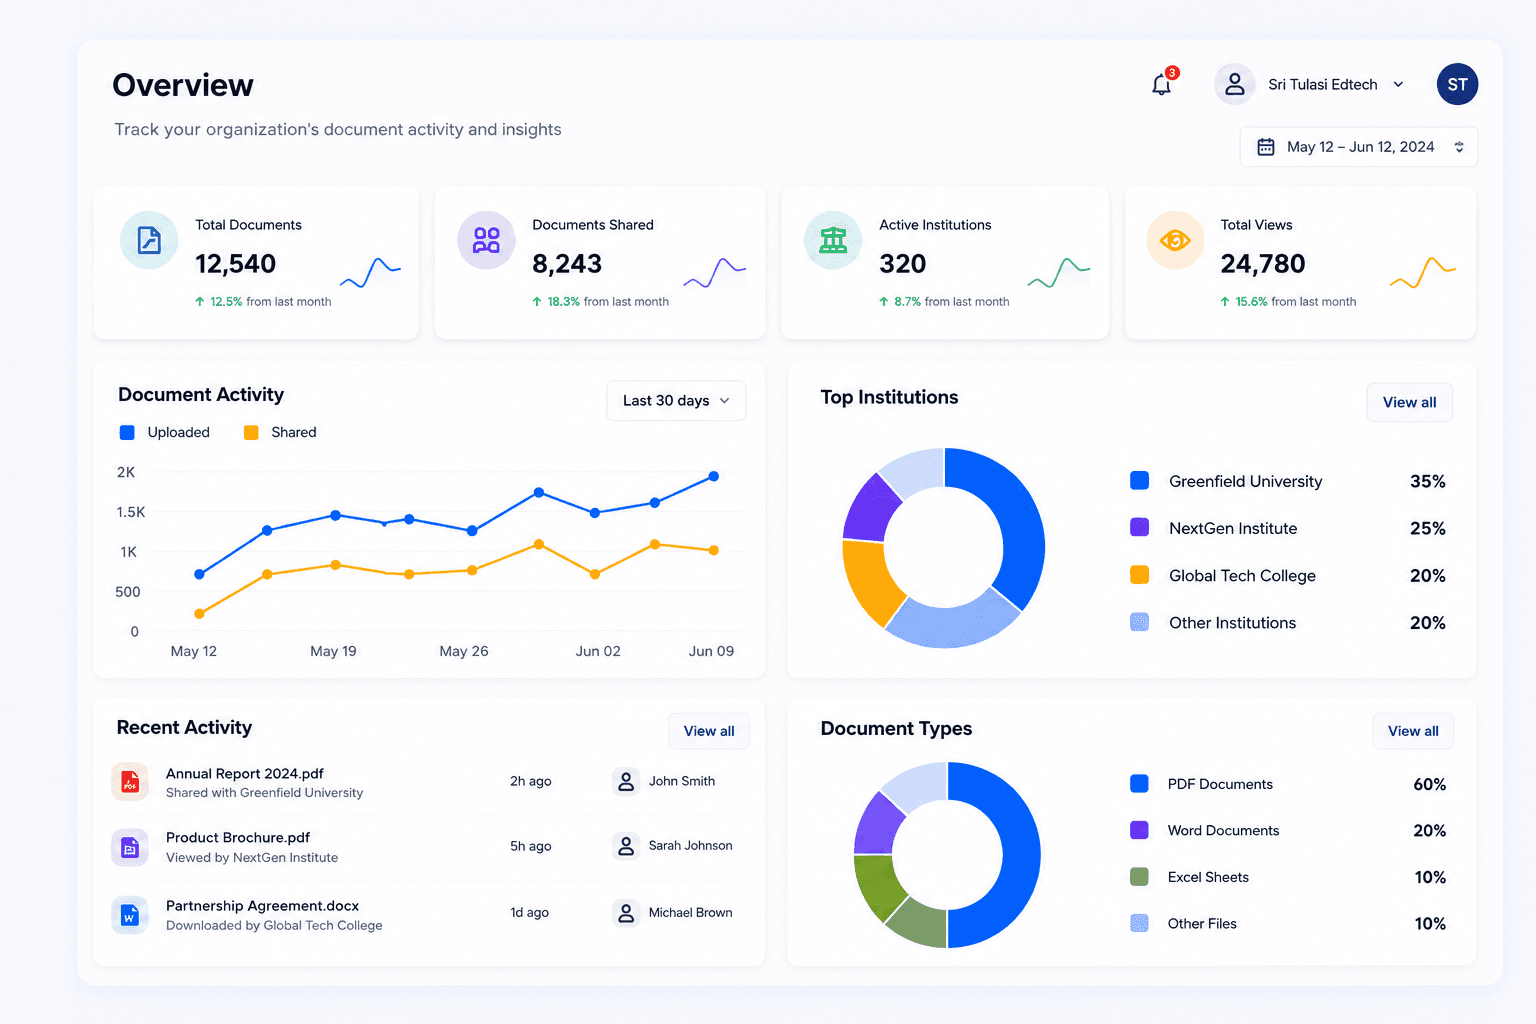Open the May 12 – Jun 12, 2024 date picker
Screen dimensions: 1536x1024
coord(1359,147)
